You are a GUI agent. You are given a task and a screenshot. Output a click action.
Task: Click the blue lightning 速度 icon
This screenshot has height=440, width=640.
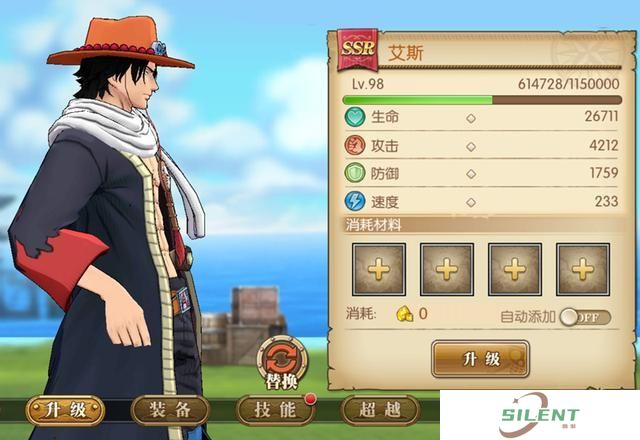pos(355,201)
